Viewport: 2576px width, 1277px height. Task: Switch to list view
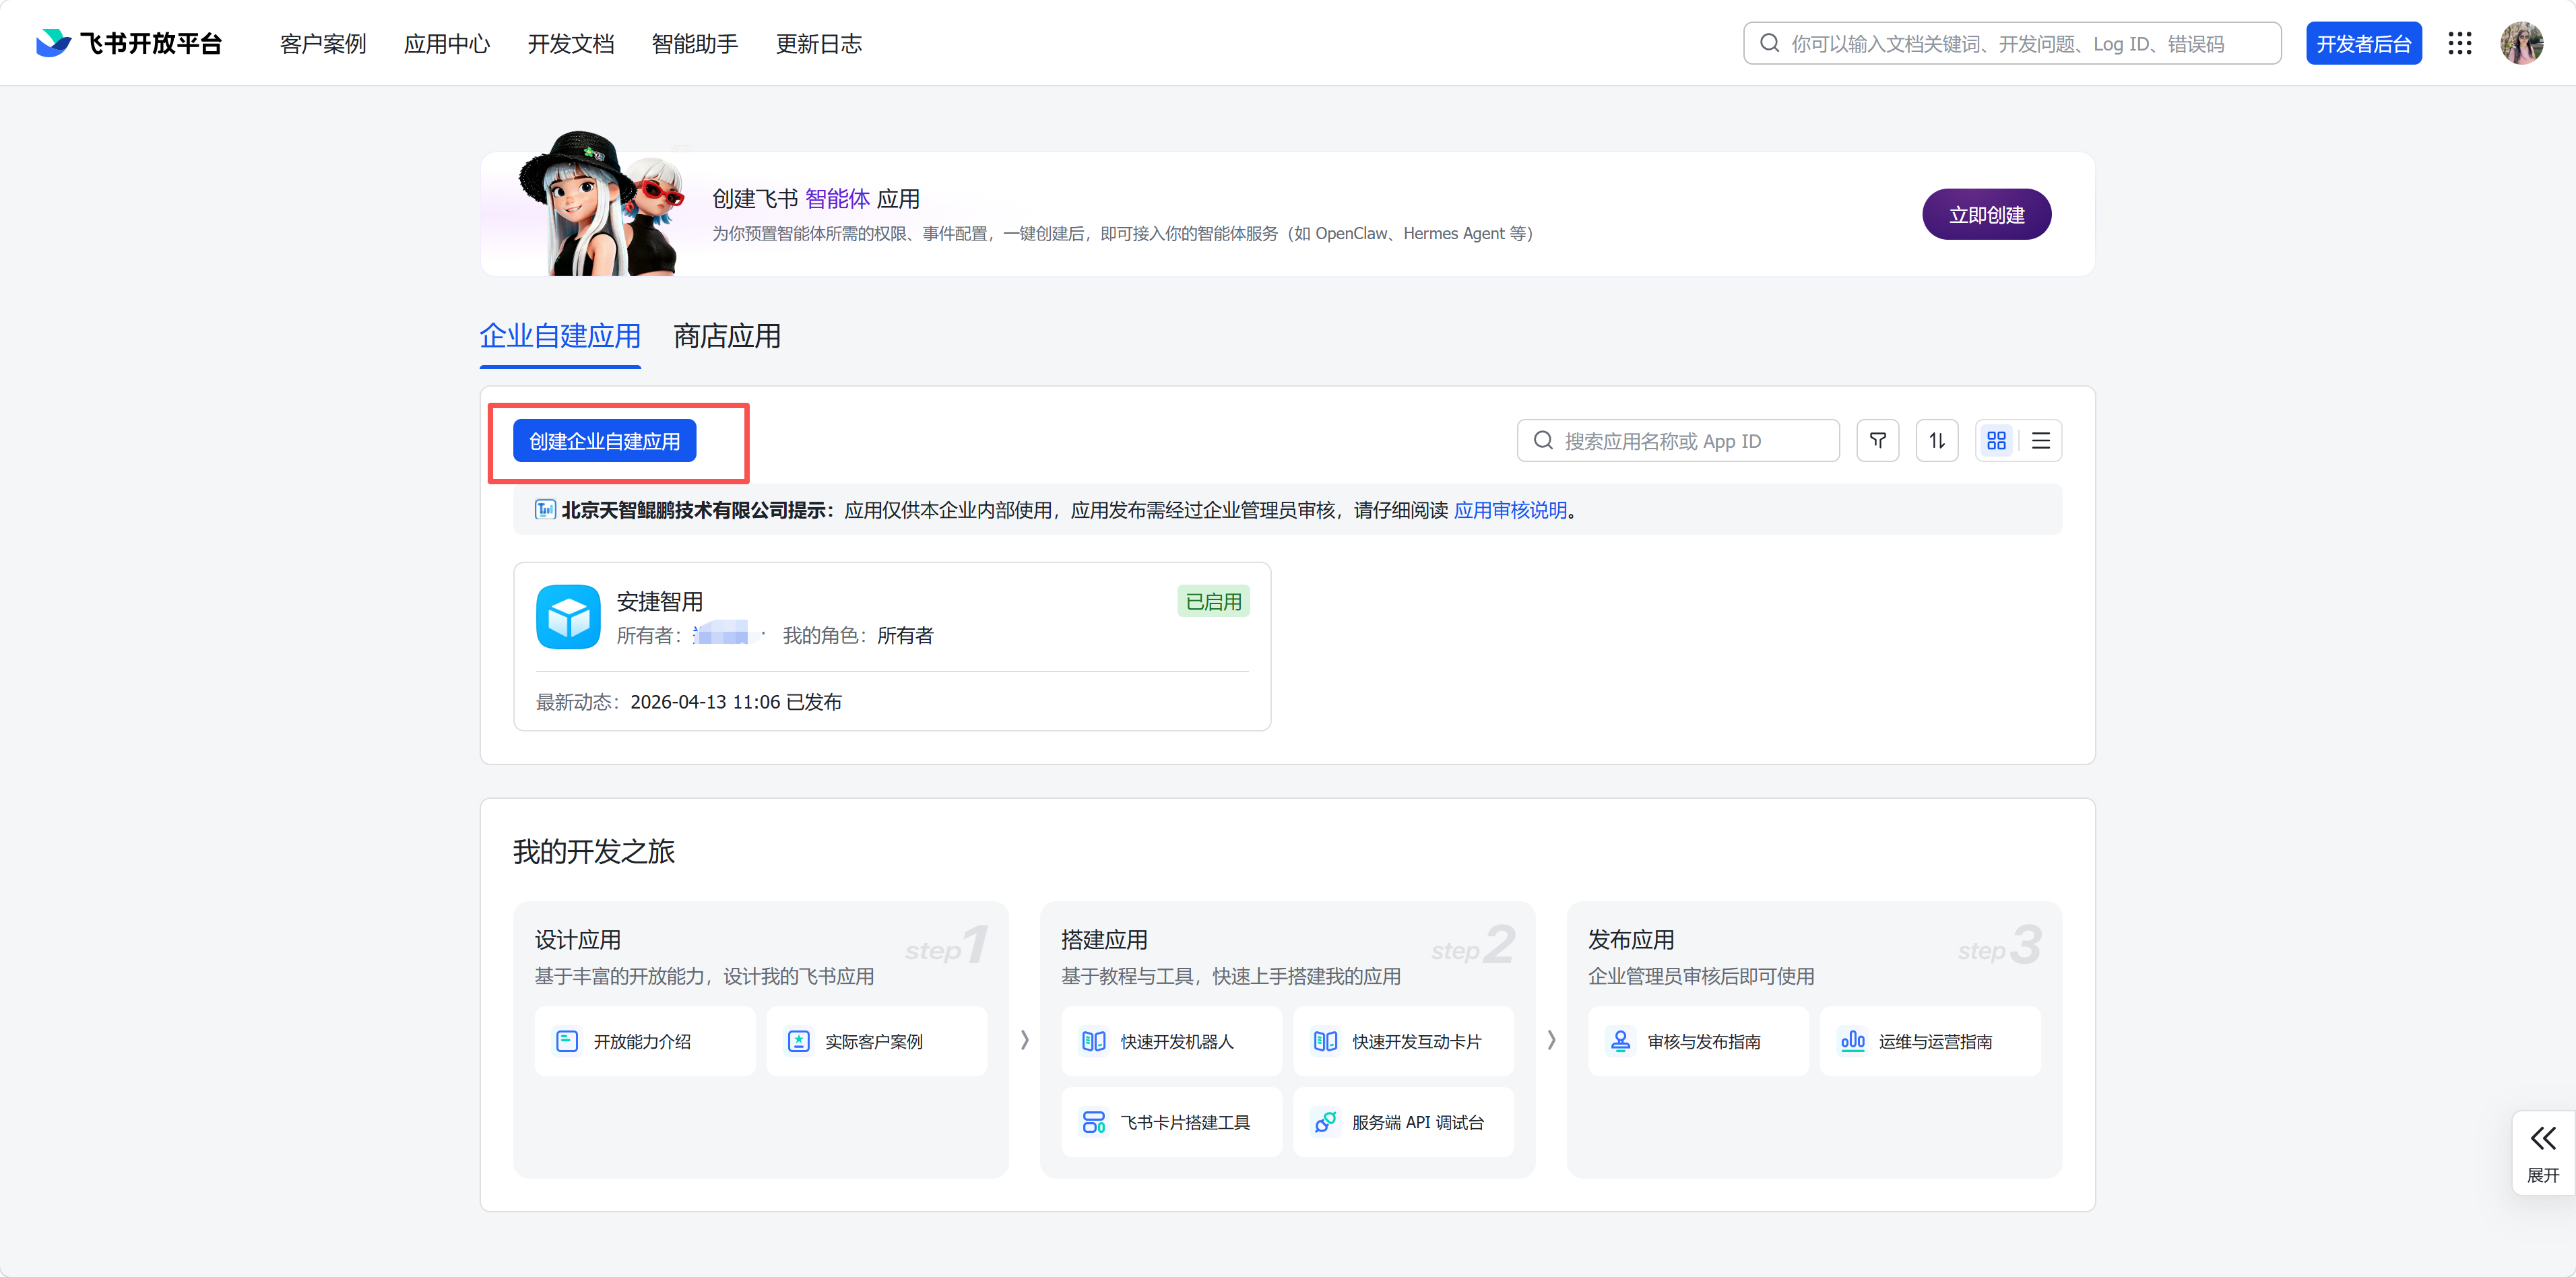point(2040,441)
